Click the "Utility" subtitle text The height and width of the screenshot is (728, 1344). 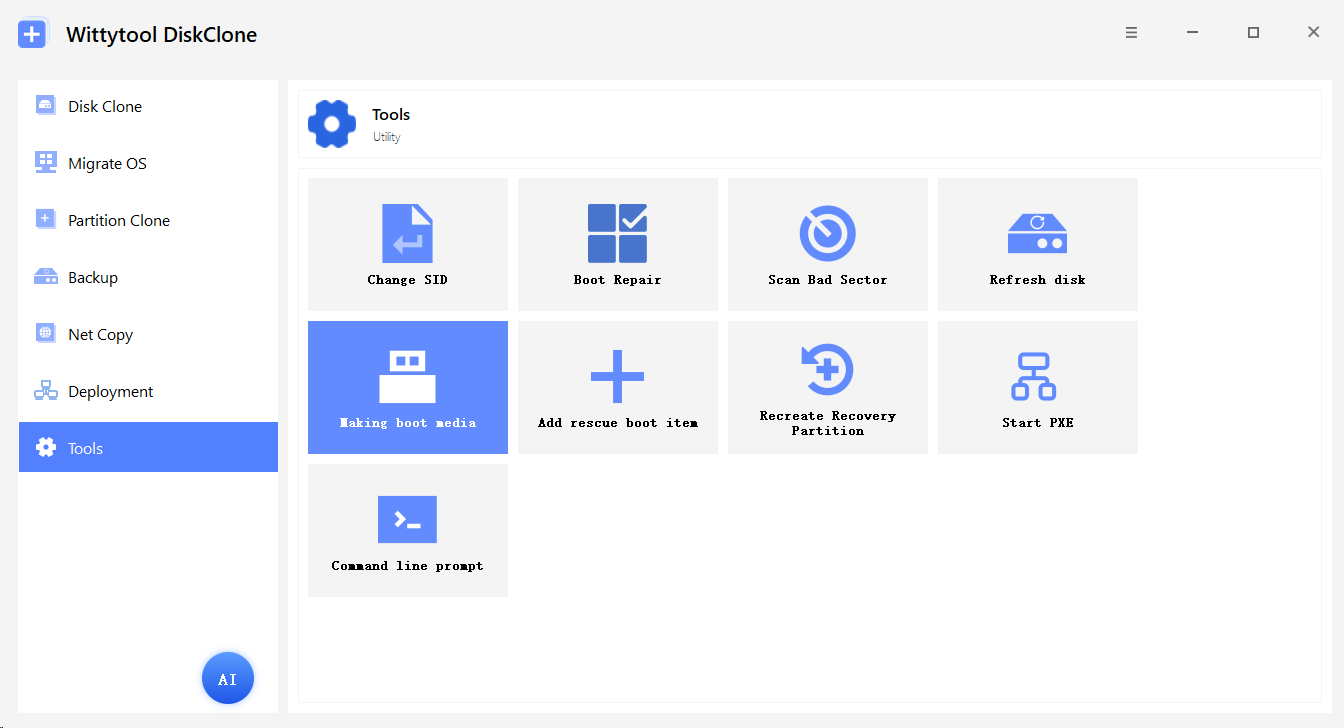point(387,137)
